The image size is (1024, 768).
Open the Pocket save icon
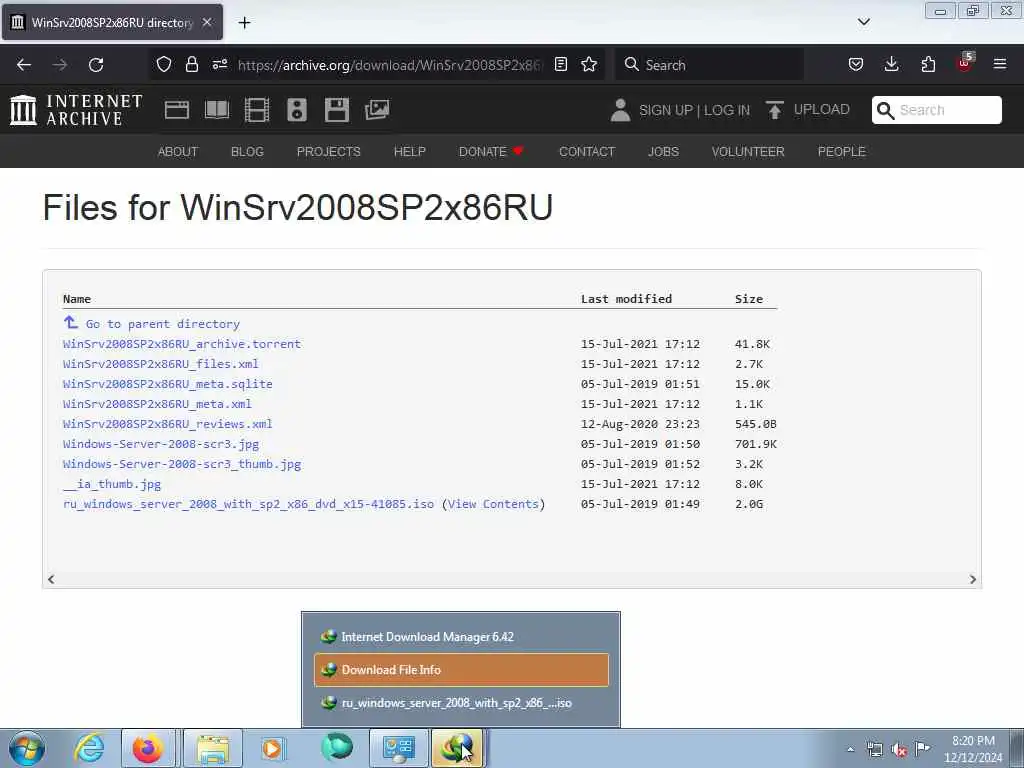pyautogui.click(x=856, y=64)
